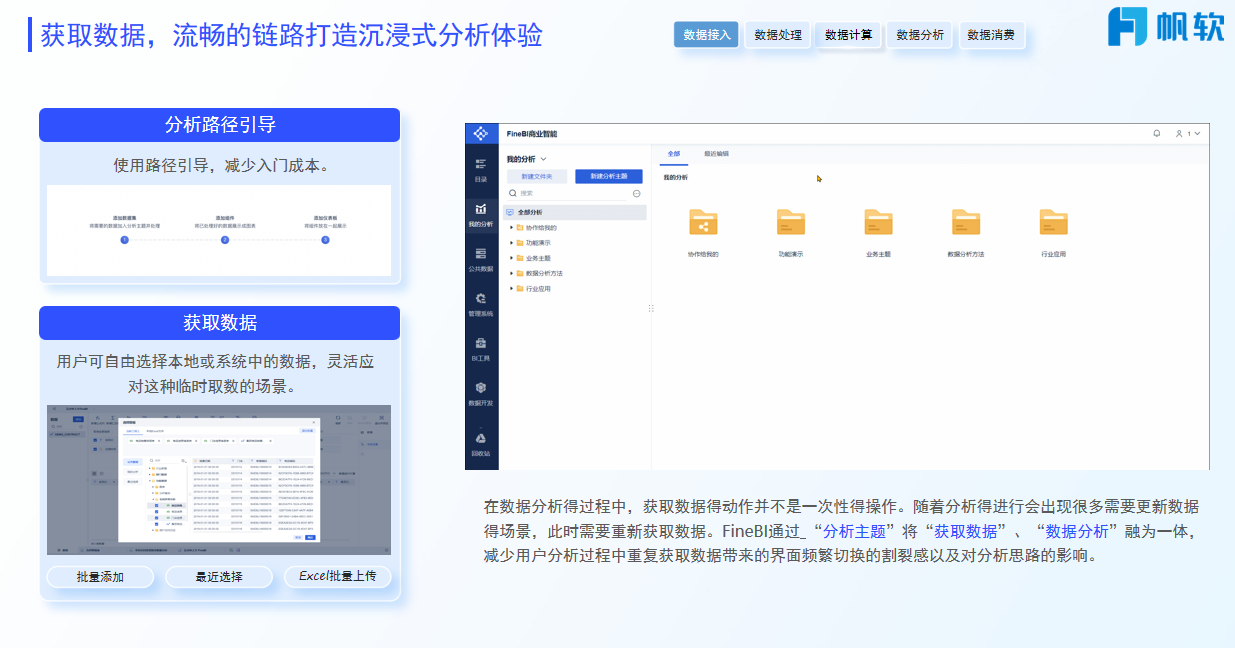The height and width of the screenshot is (648, 1235).
Task: Switch to the 全部 tab
Action: point(674,154)
